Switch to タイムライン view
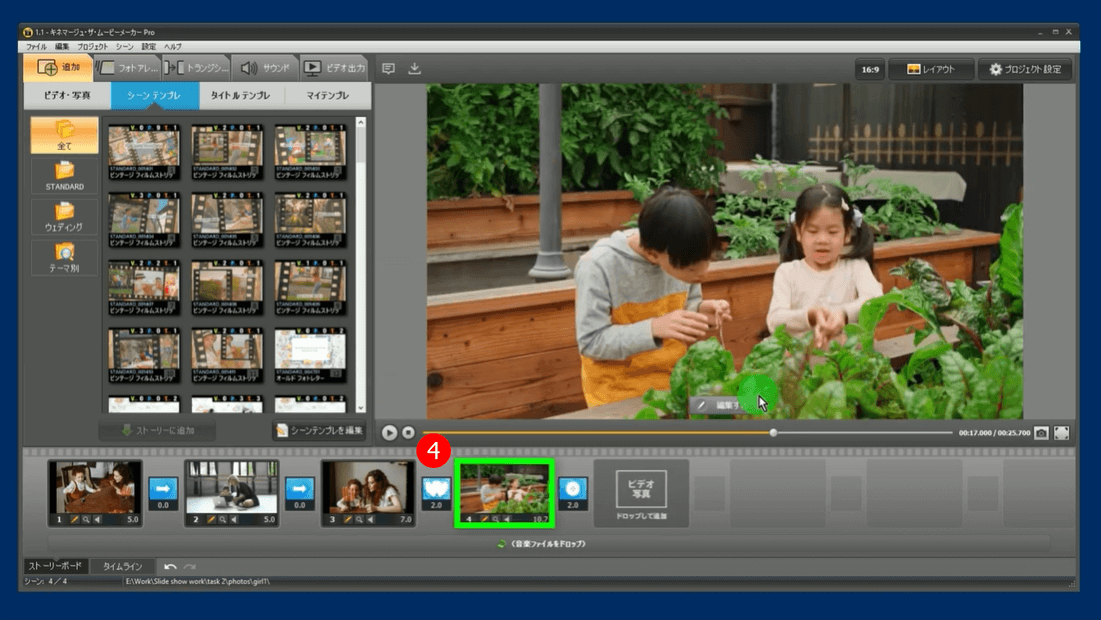This screenshot has width=1101, height=620. 122,567
